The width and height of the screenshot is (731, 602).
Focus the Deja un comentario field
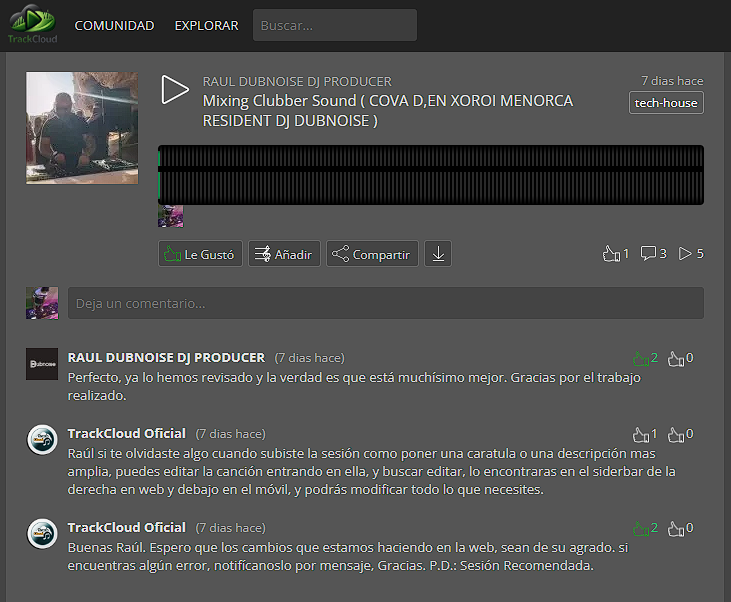point(386,303)
